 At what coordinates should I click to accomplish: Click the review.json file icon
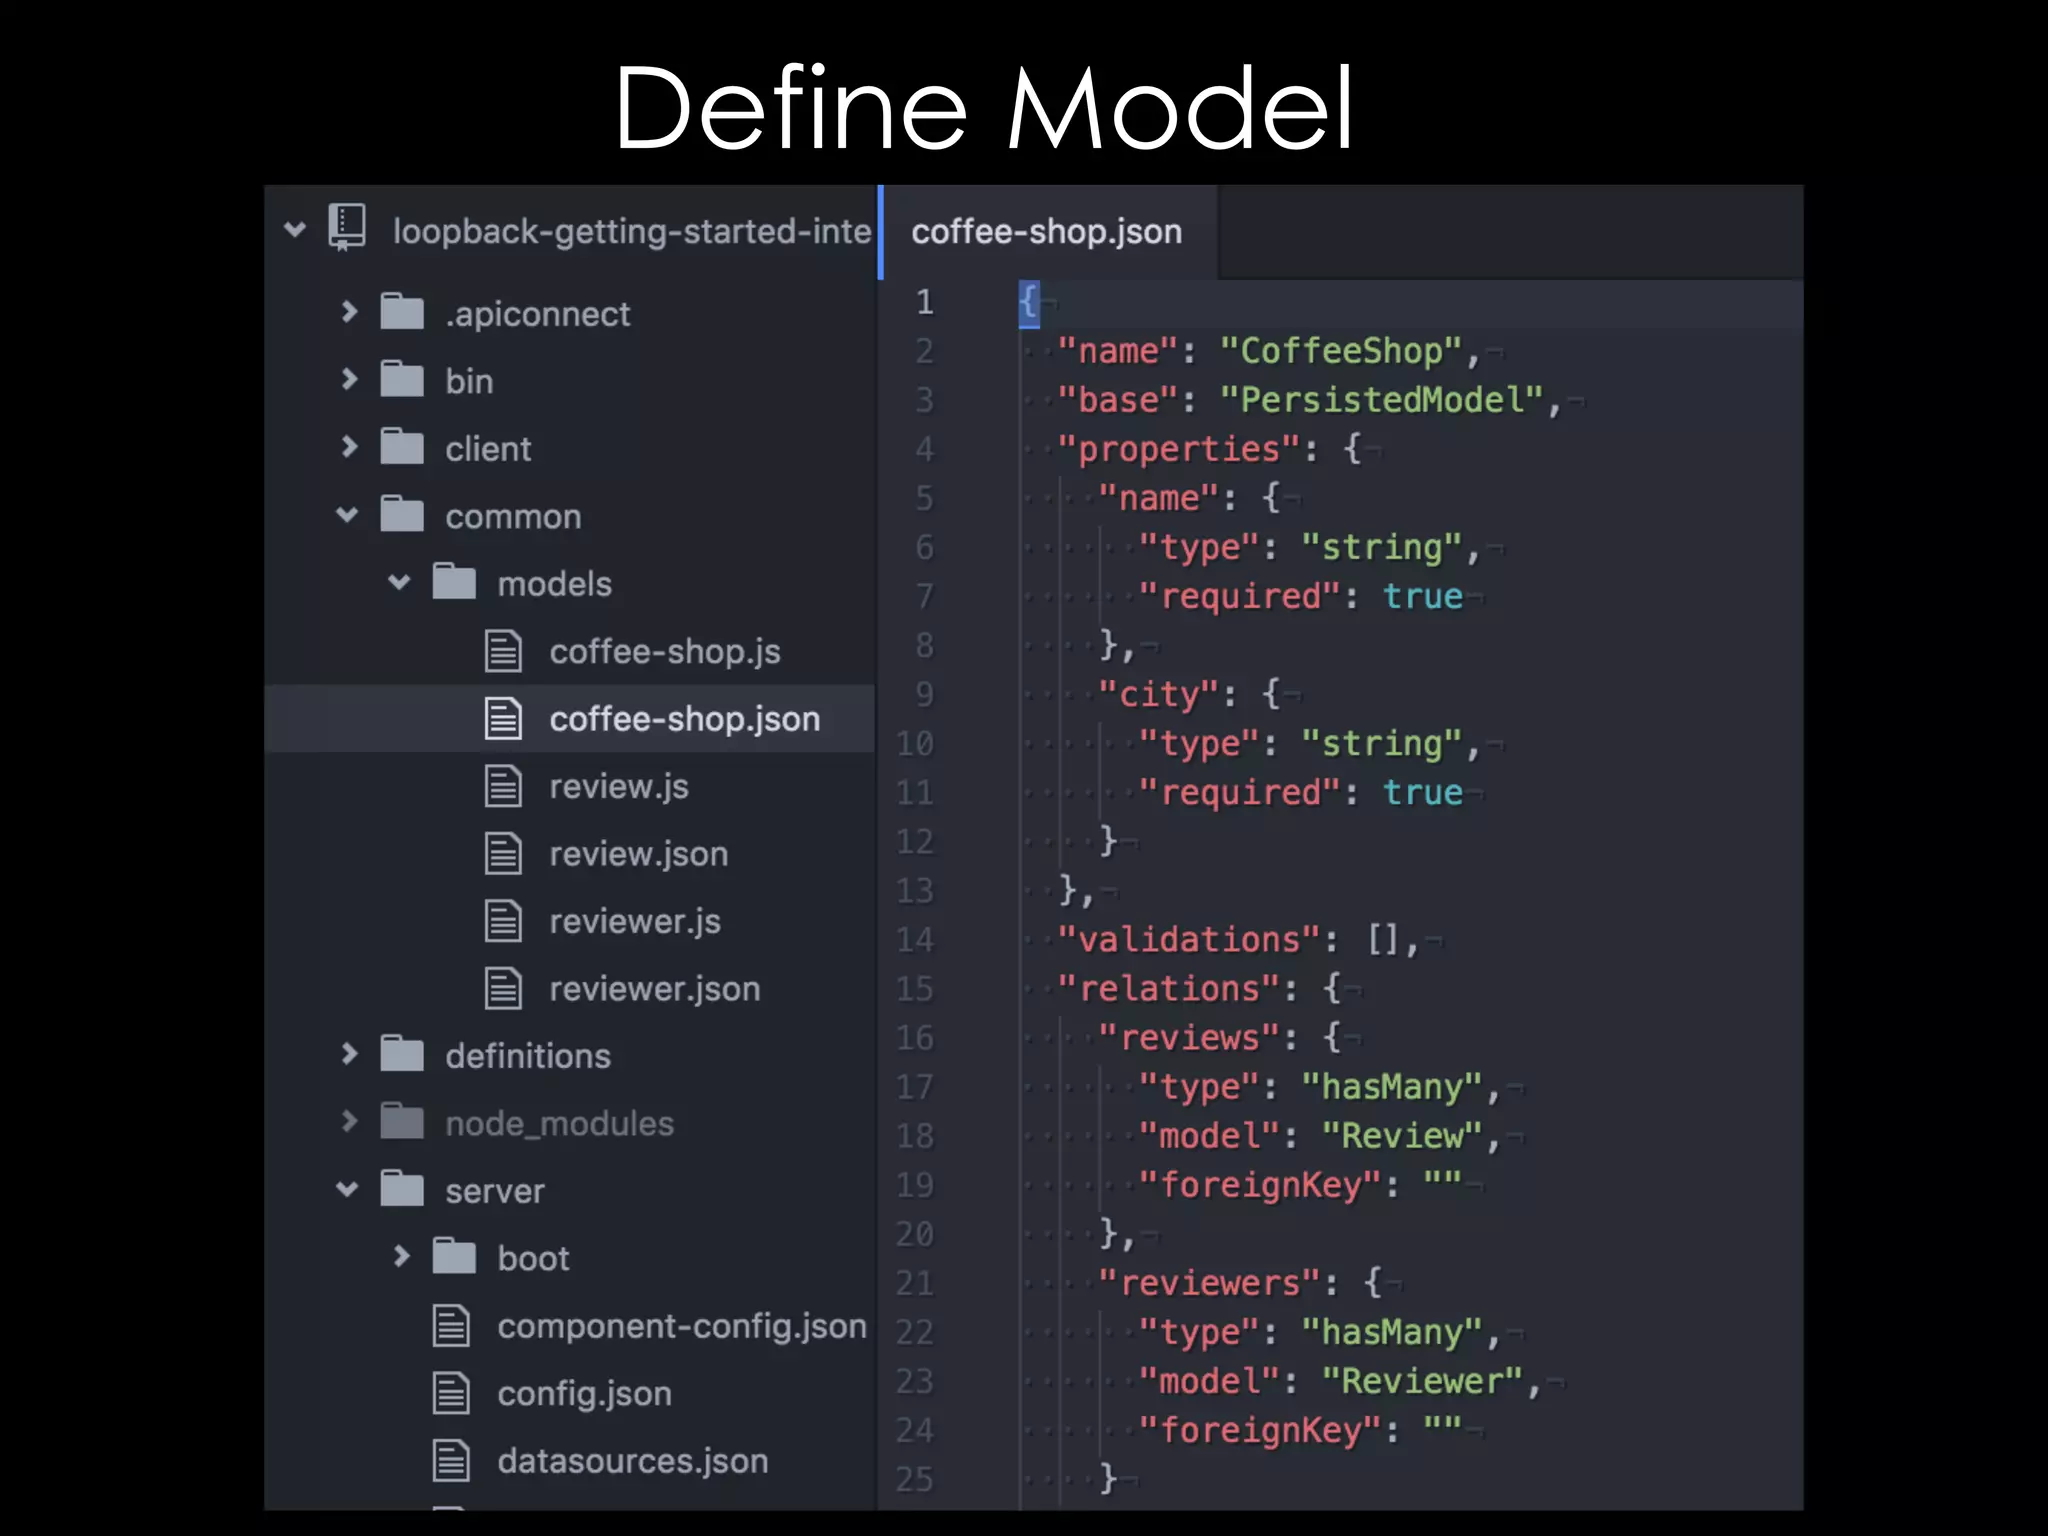[x=503, y=854]
